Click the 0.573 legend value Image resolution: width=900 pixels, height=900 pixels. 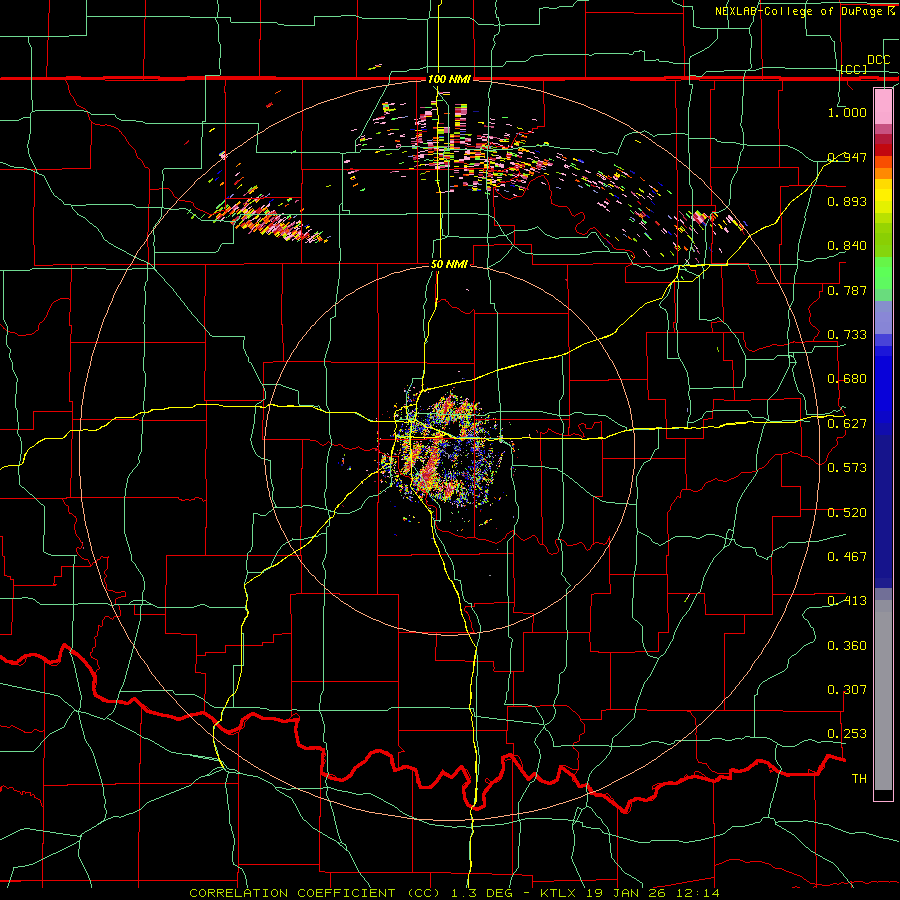tap(847, 468)
